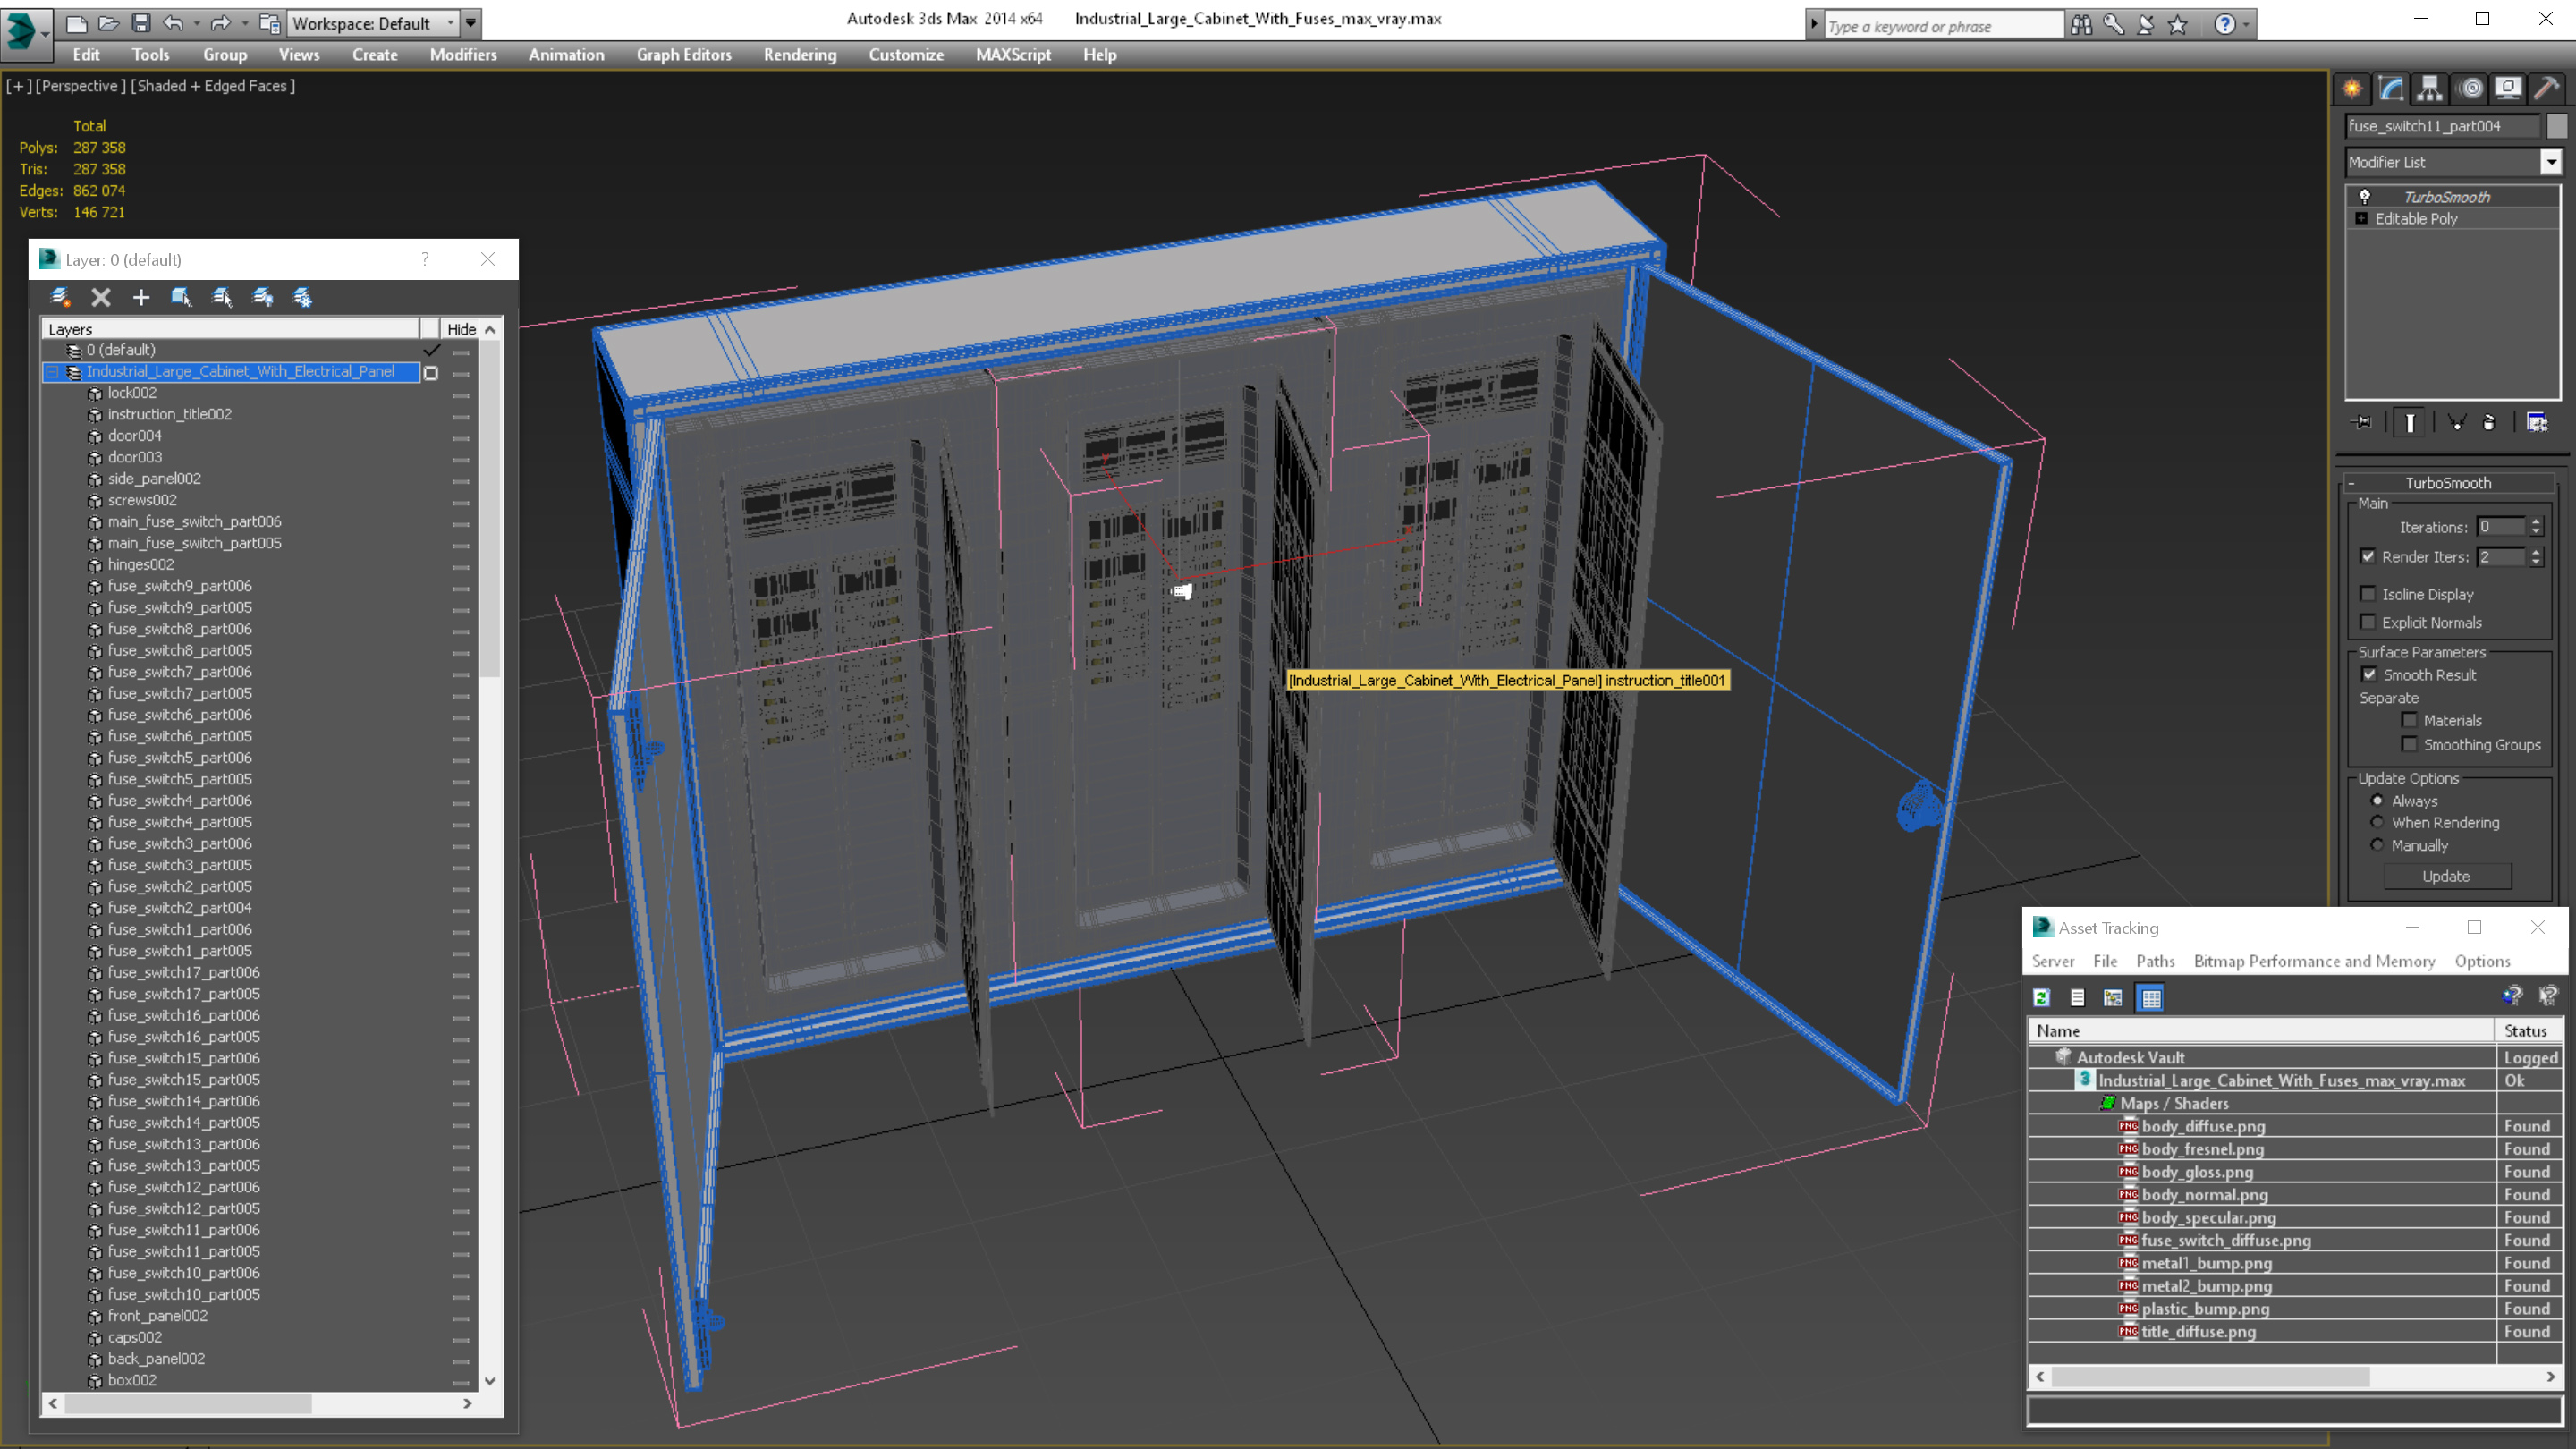This screenshot has height=1449, width=2576.
Task: Toggle TurboSmooth modifier lightbulb icon
Action: [2365, 197]
